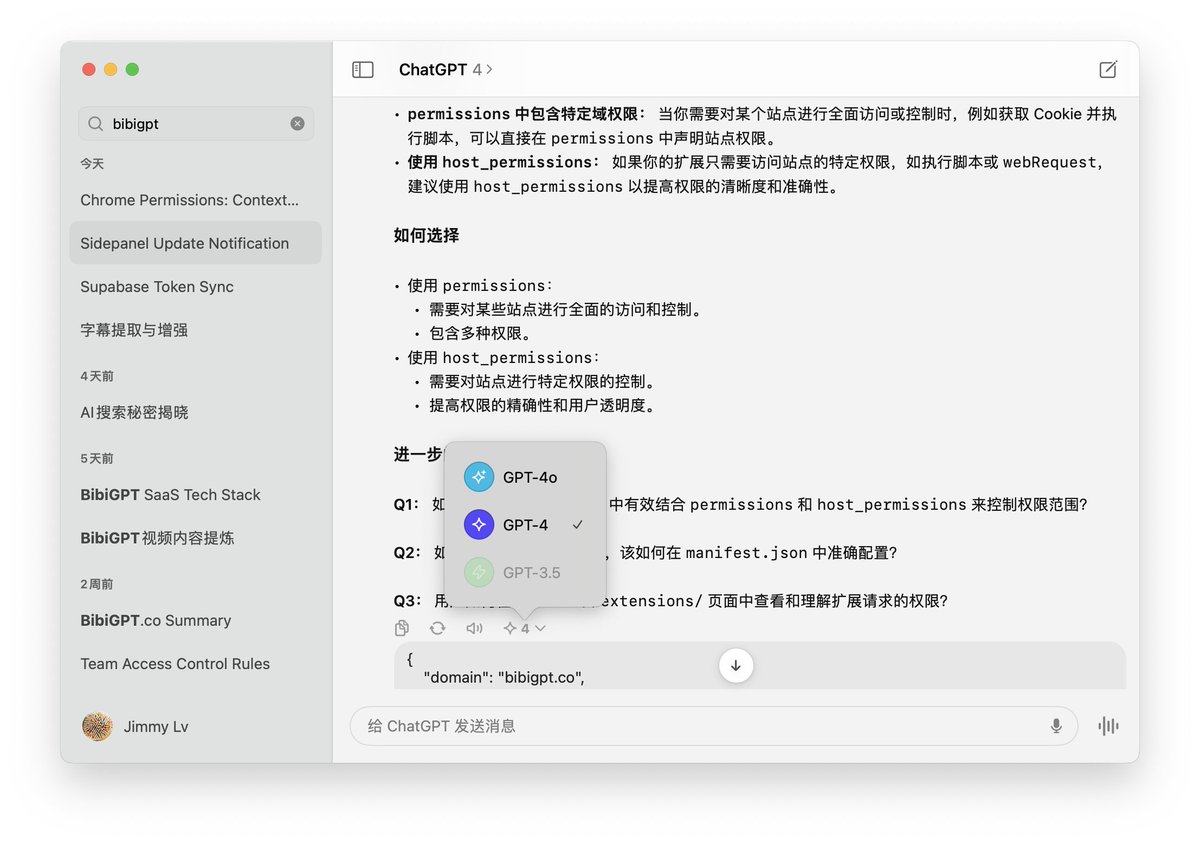
Task: Toggle the sidebar panel icon
Action: click(363, 70)
